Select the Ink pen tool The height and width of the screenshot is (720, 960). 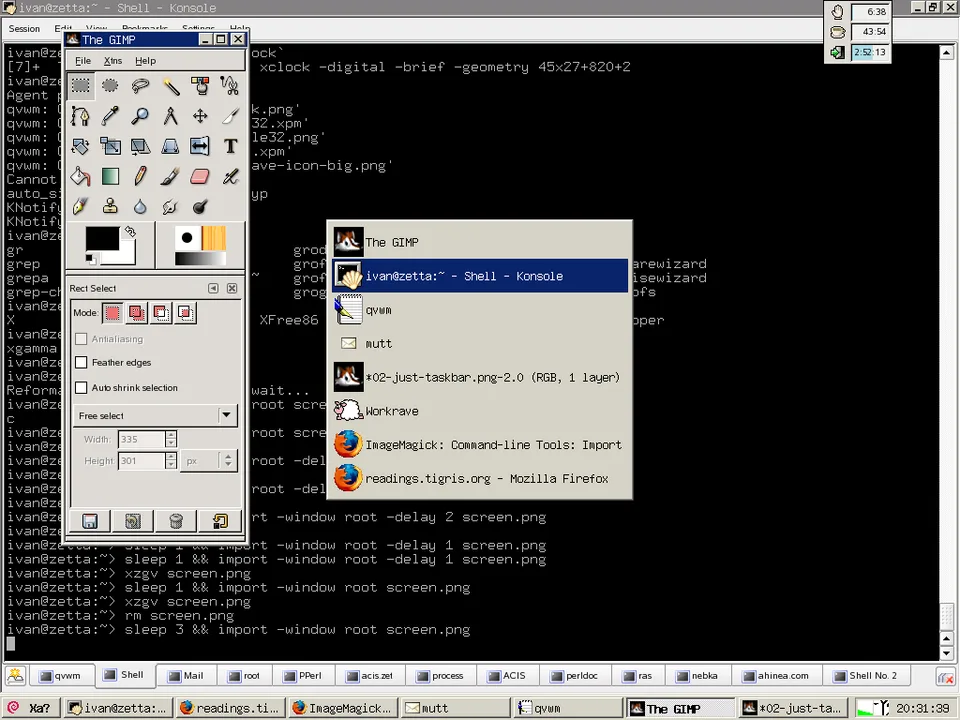(x=80, y=206)
